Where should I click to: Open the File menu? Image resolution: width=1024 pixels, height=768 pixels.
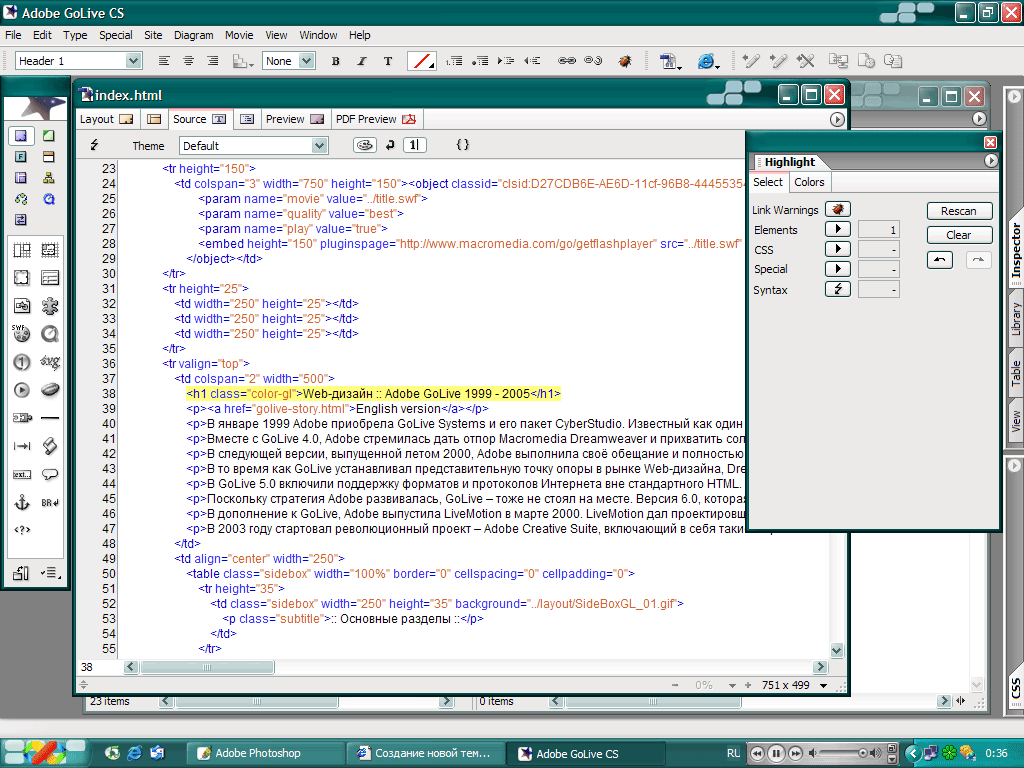pyautogui.click(x=13, y=35)
